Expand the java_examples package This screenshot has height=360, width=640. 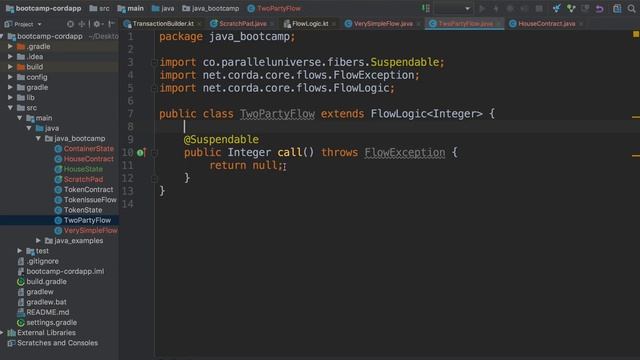[38, 241]
